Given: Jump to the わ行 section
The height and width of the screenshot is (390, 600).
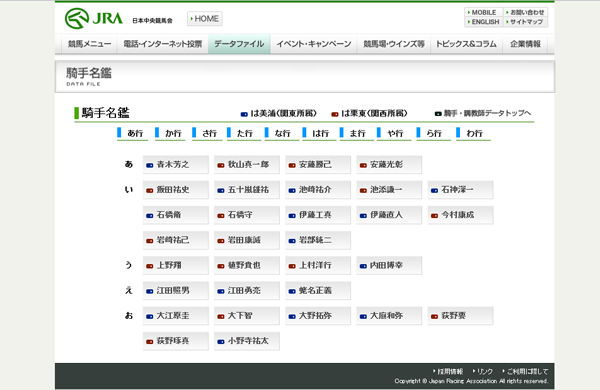Looking at the screenshot, I should 473,134.
